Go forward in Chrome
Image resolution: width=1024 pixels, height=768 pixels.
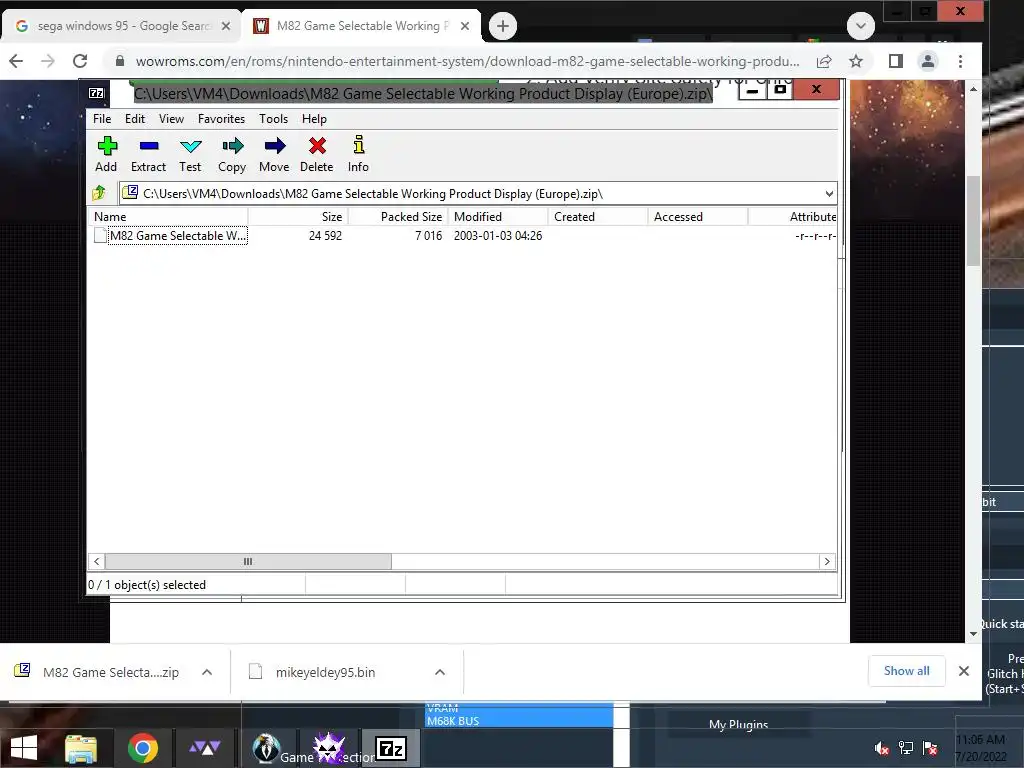48,61
